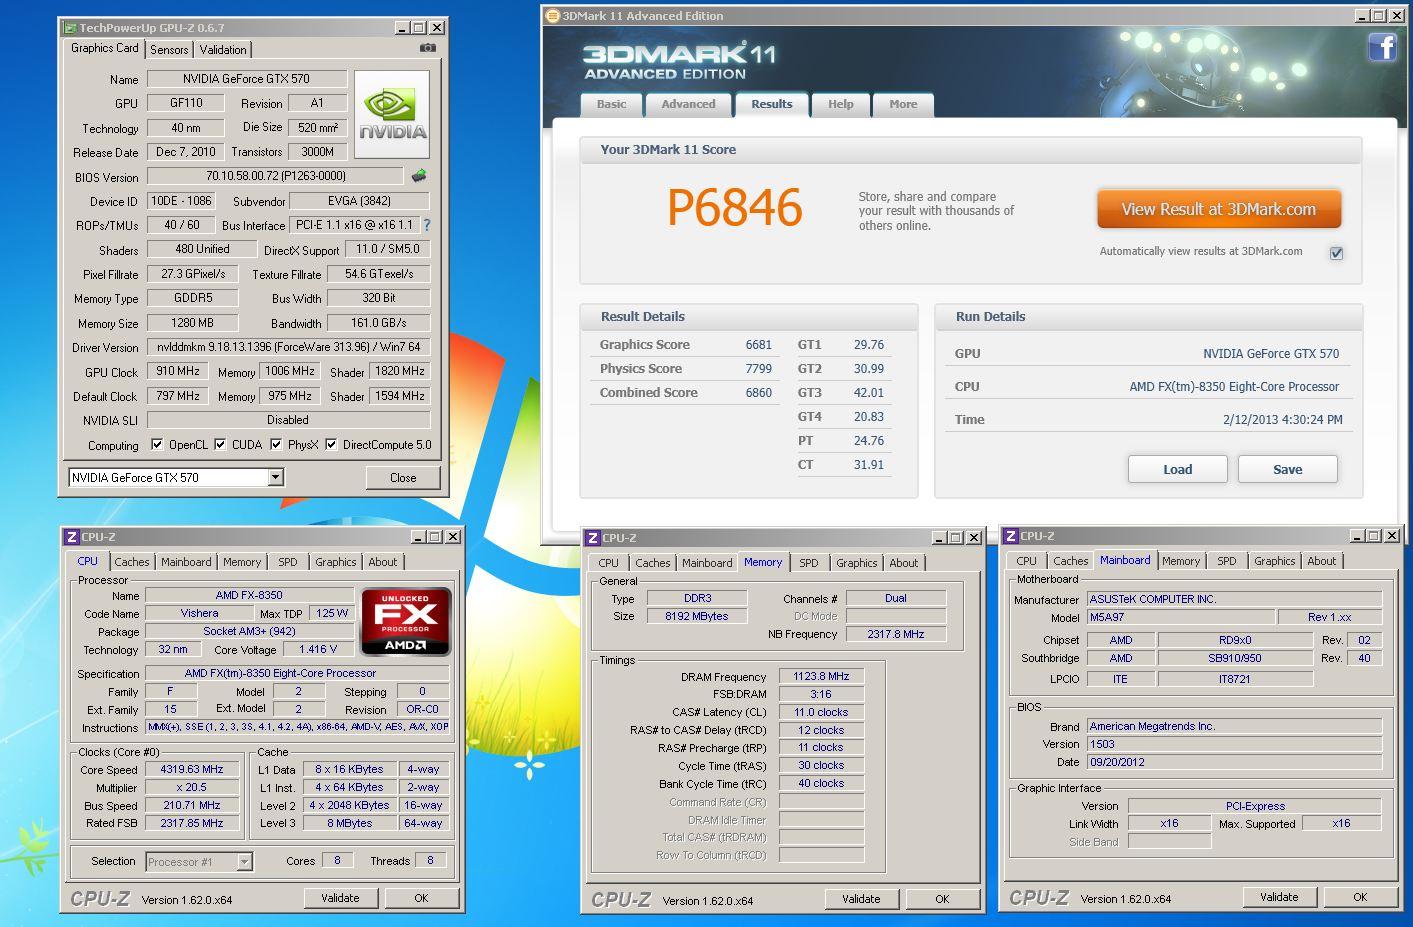This screenshot has width=1413, height=927.
Task: Click OK in CPU-Z Memory window
Action: pos(942,899)
